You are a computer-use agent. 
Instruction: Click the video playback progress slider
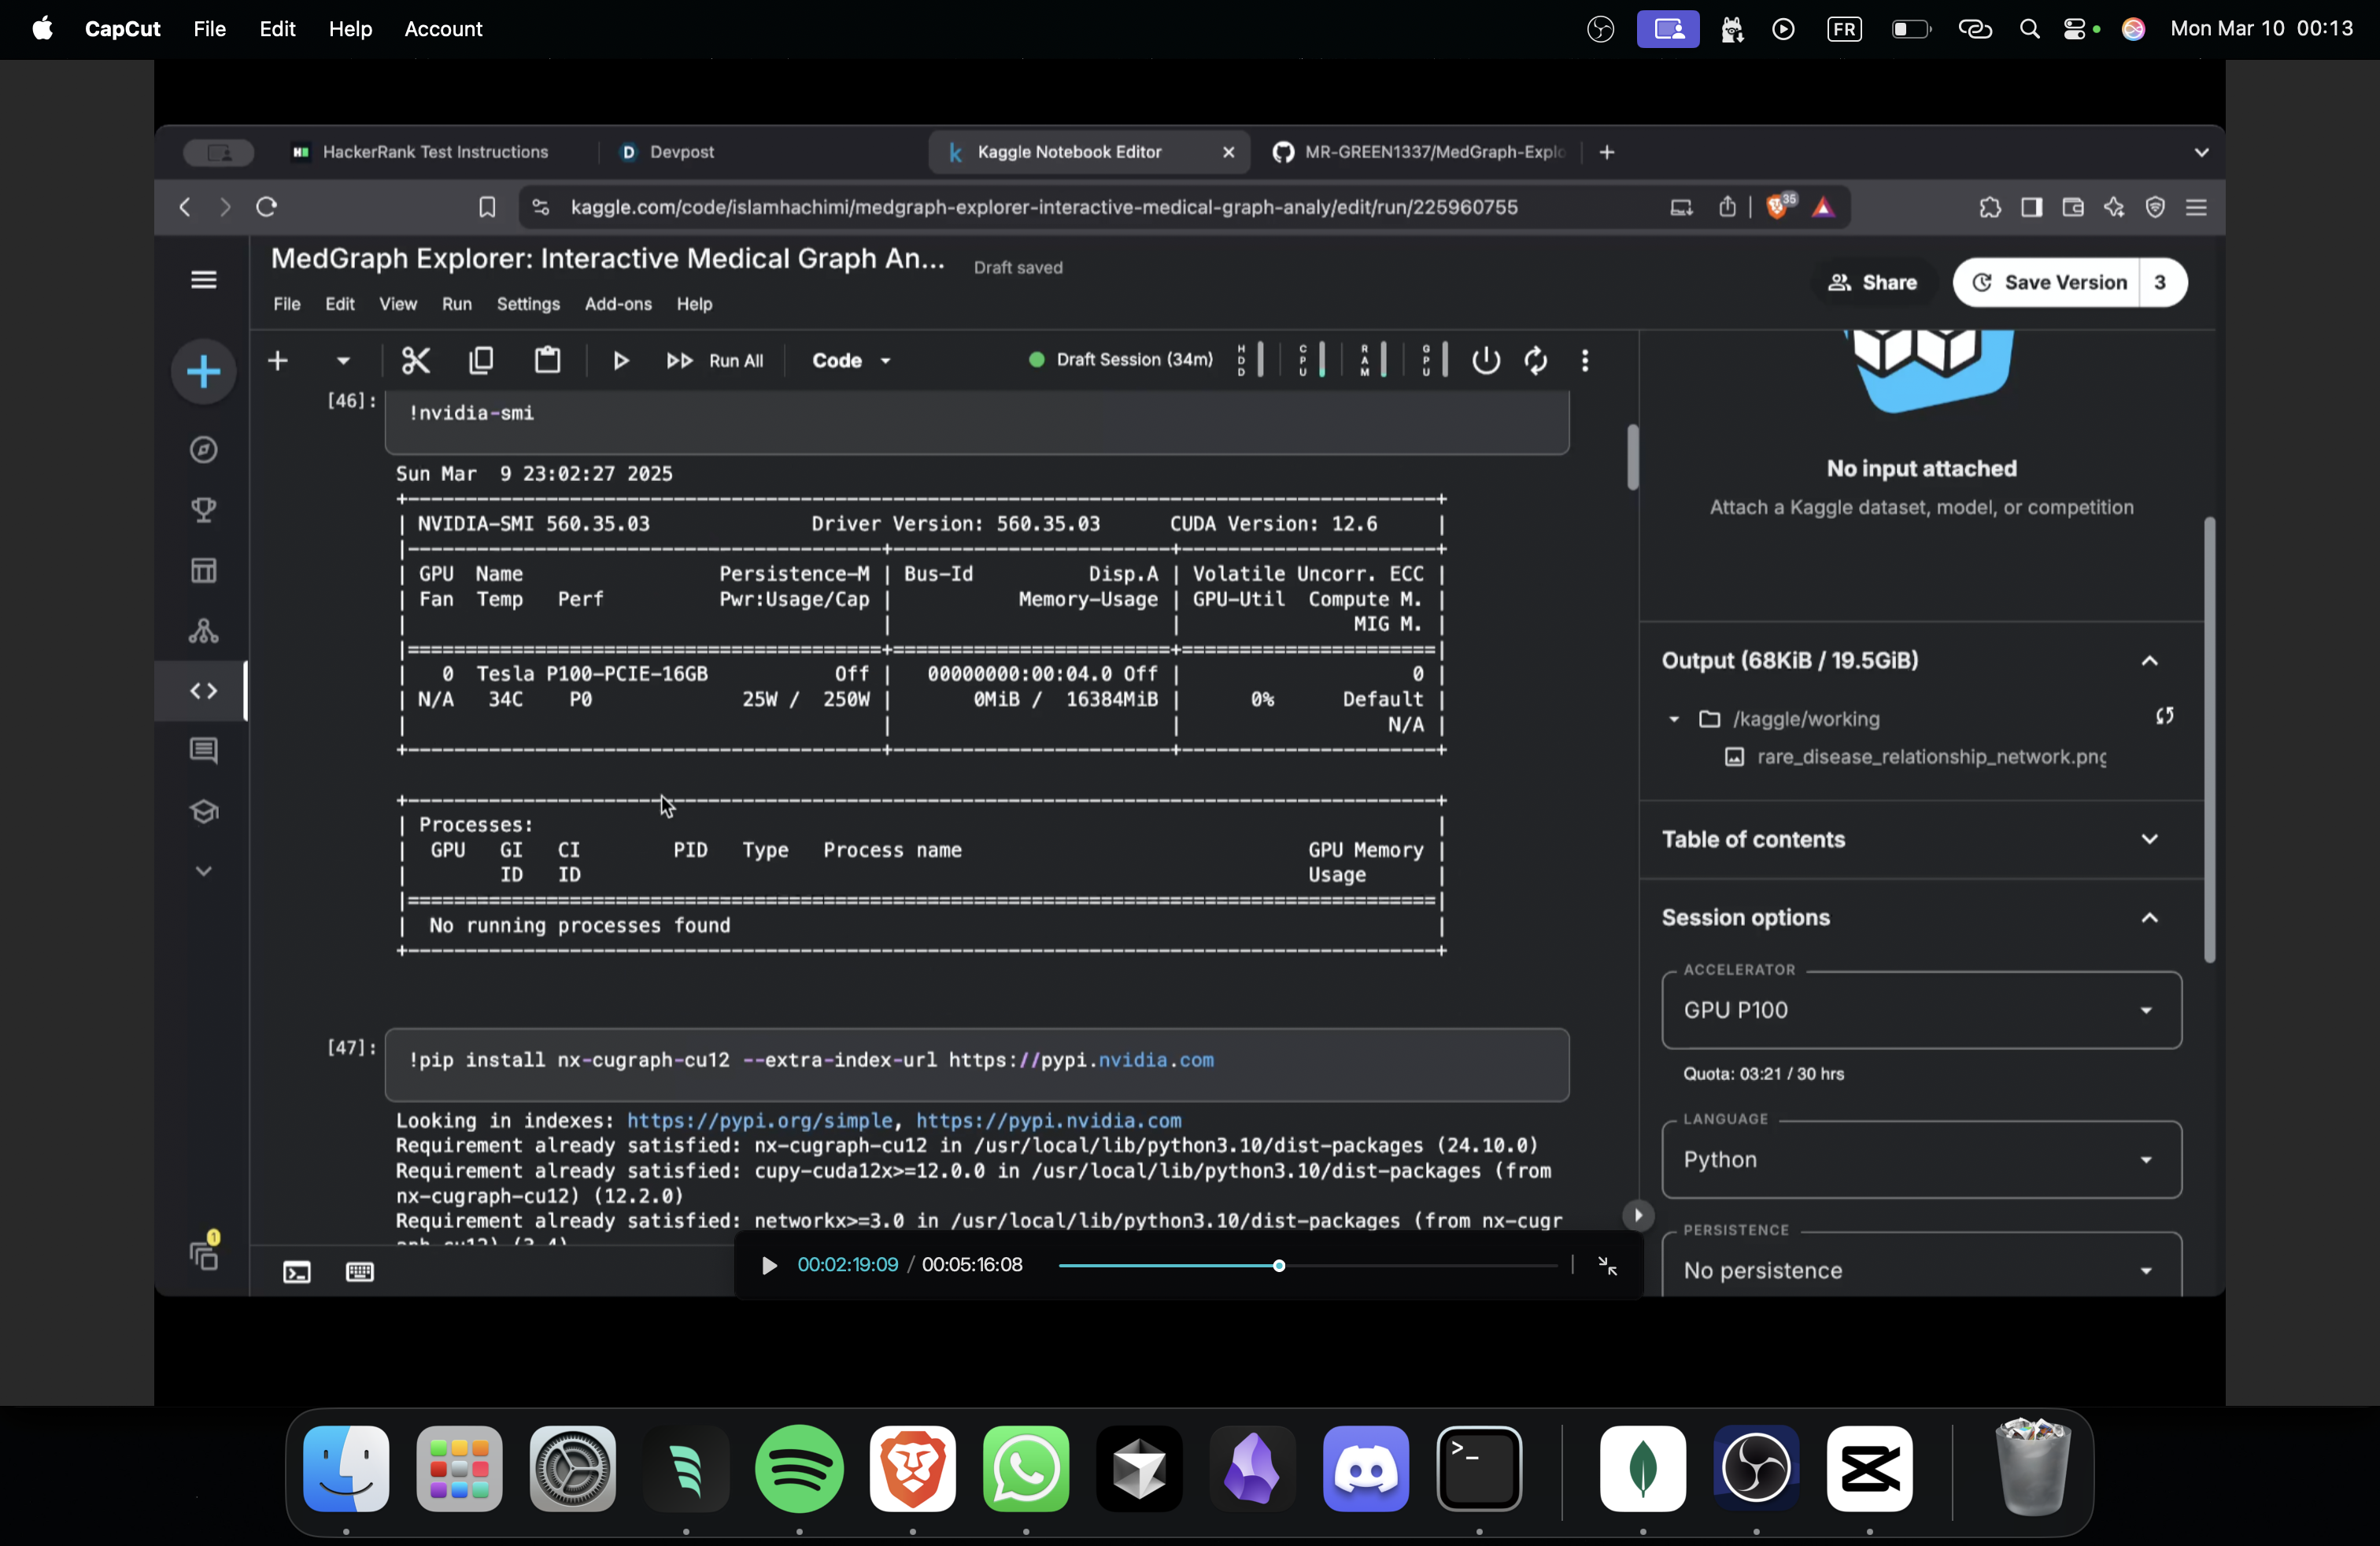pyautogui.click(x=1278, y=1266)
